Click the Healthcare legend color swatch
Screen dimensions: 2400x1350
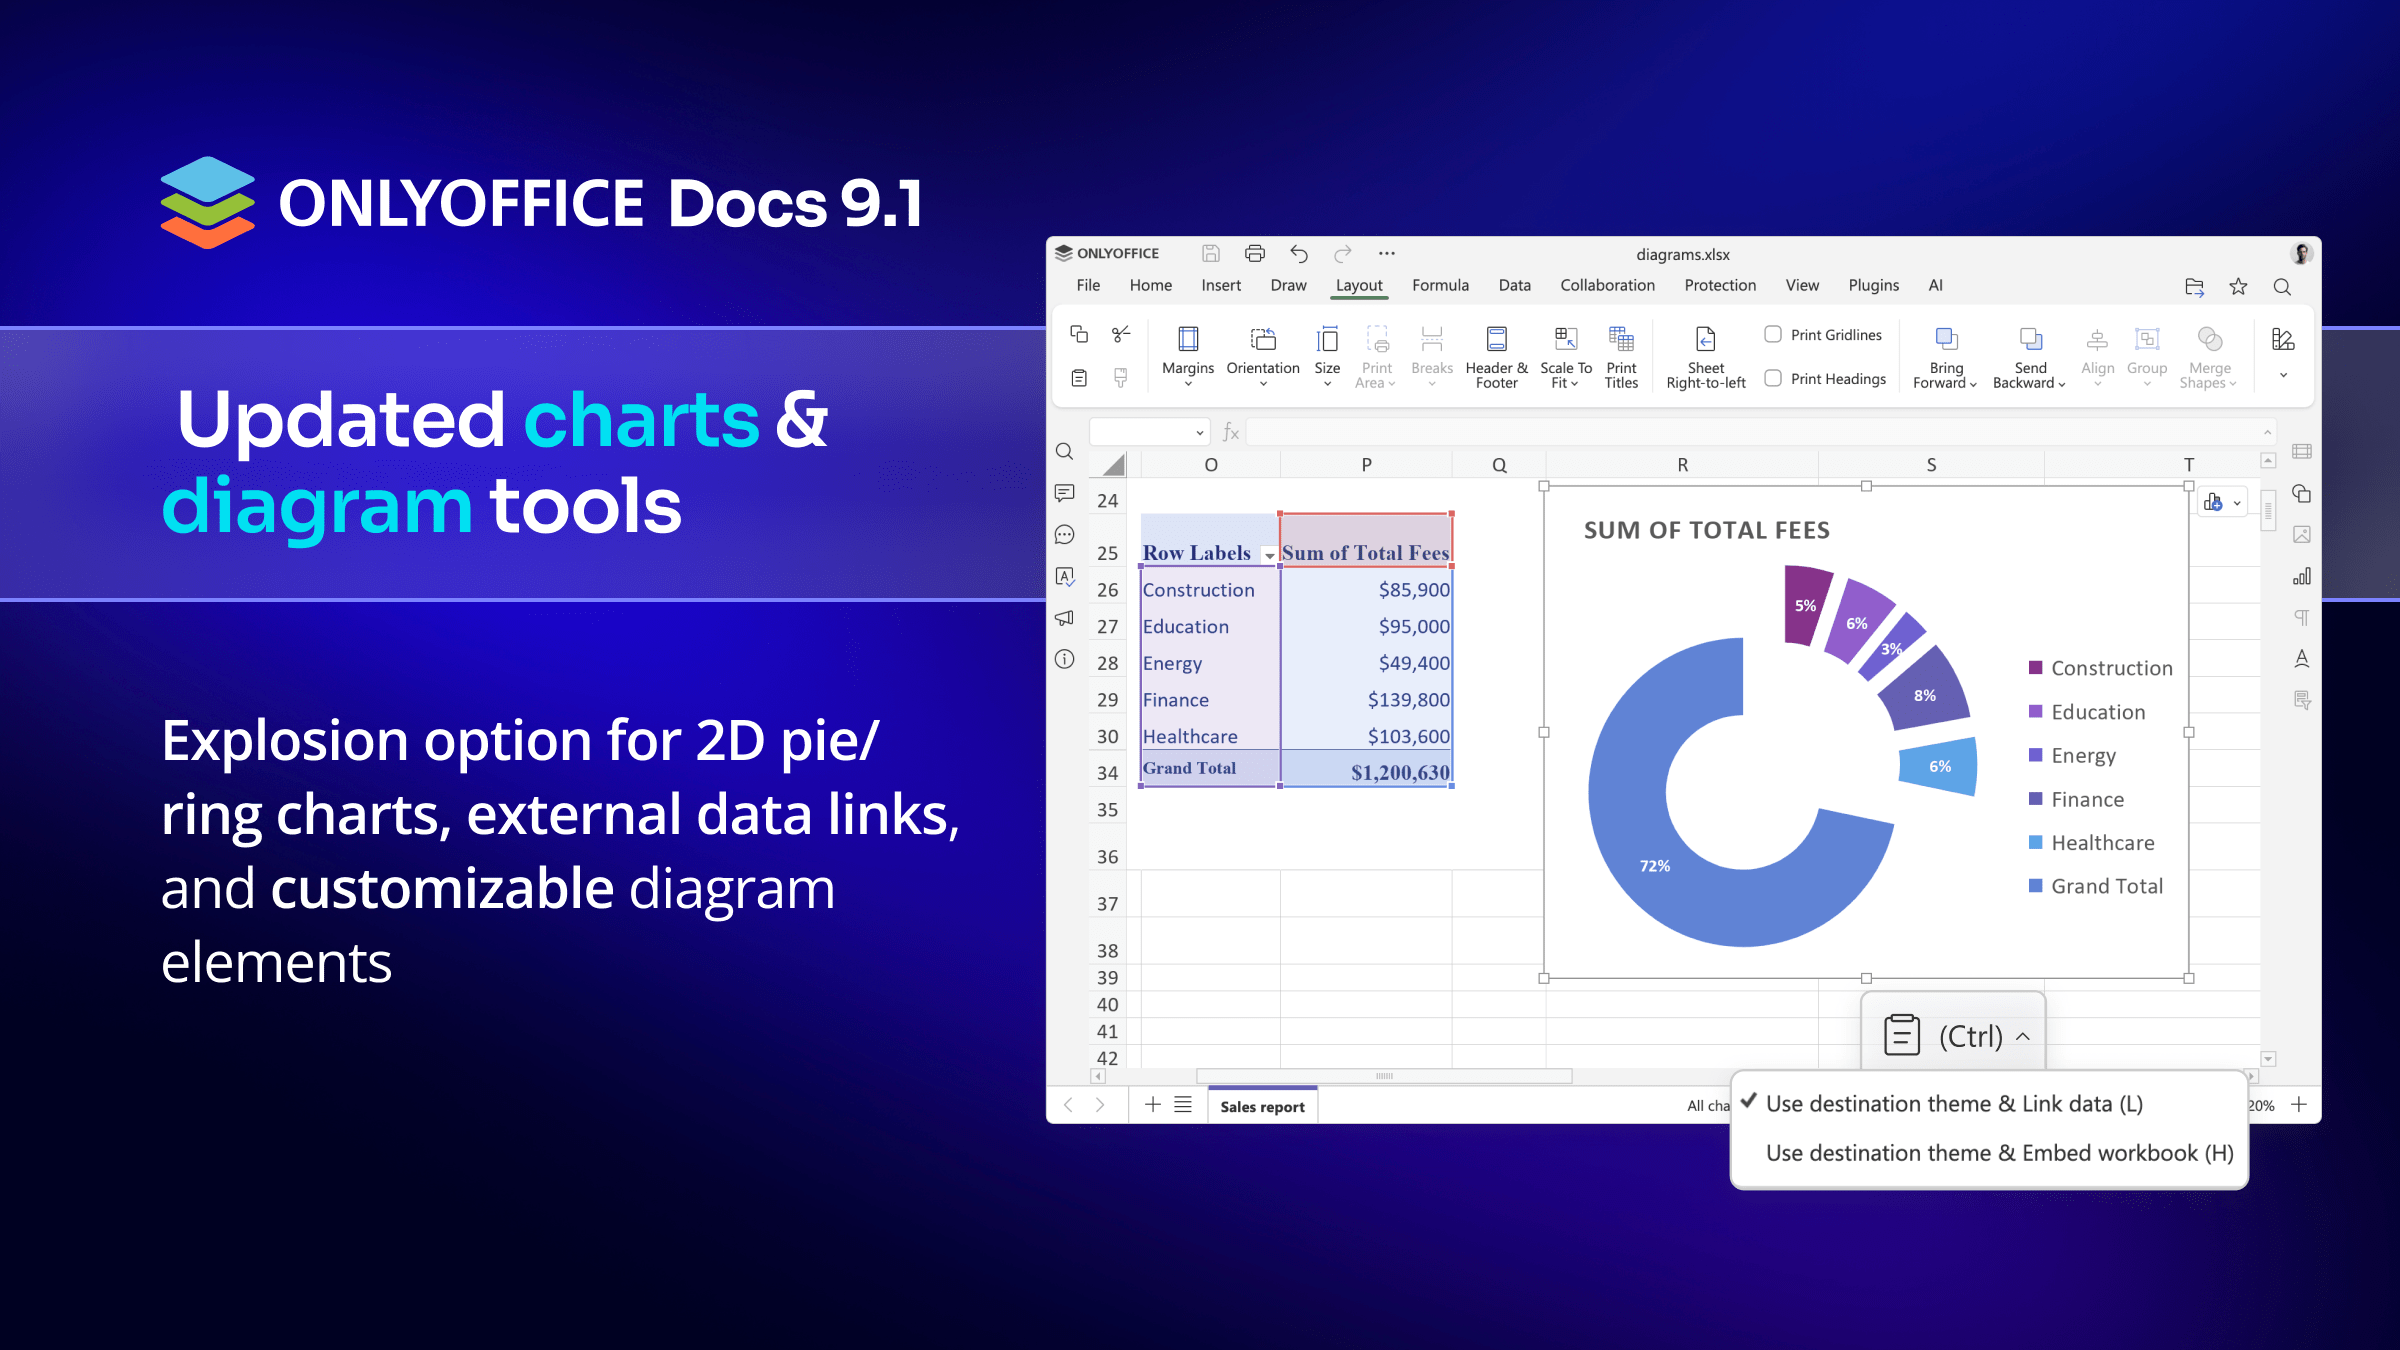(x=2035, y=842)
